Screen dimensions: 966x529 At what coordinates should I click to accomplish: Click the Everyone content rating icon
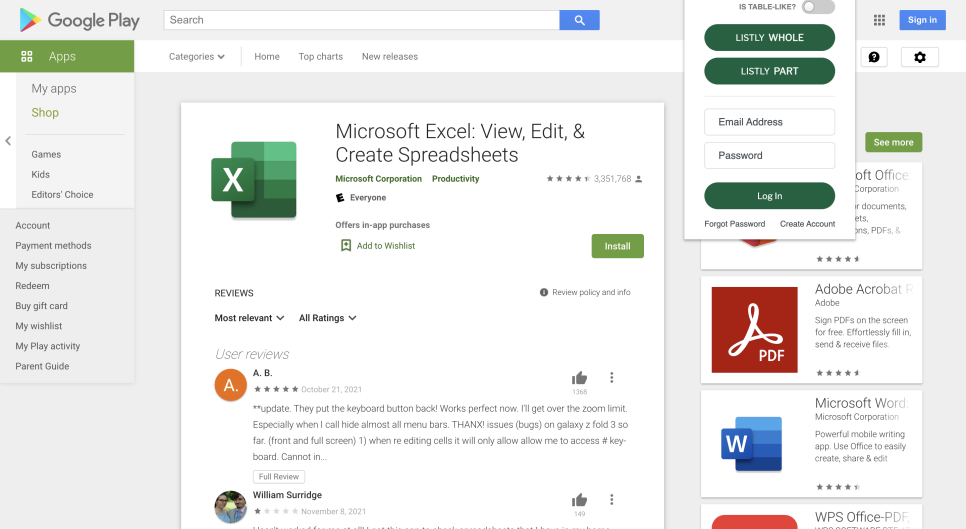click(339, 198)
